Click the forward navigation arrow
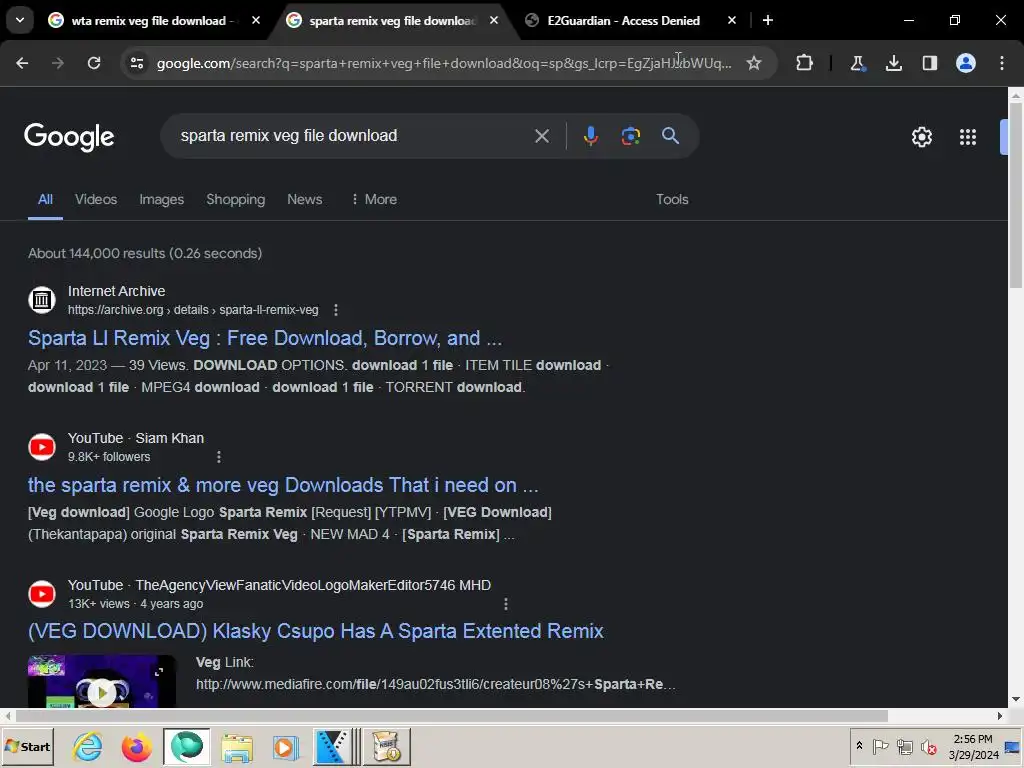 point(58,63)
